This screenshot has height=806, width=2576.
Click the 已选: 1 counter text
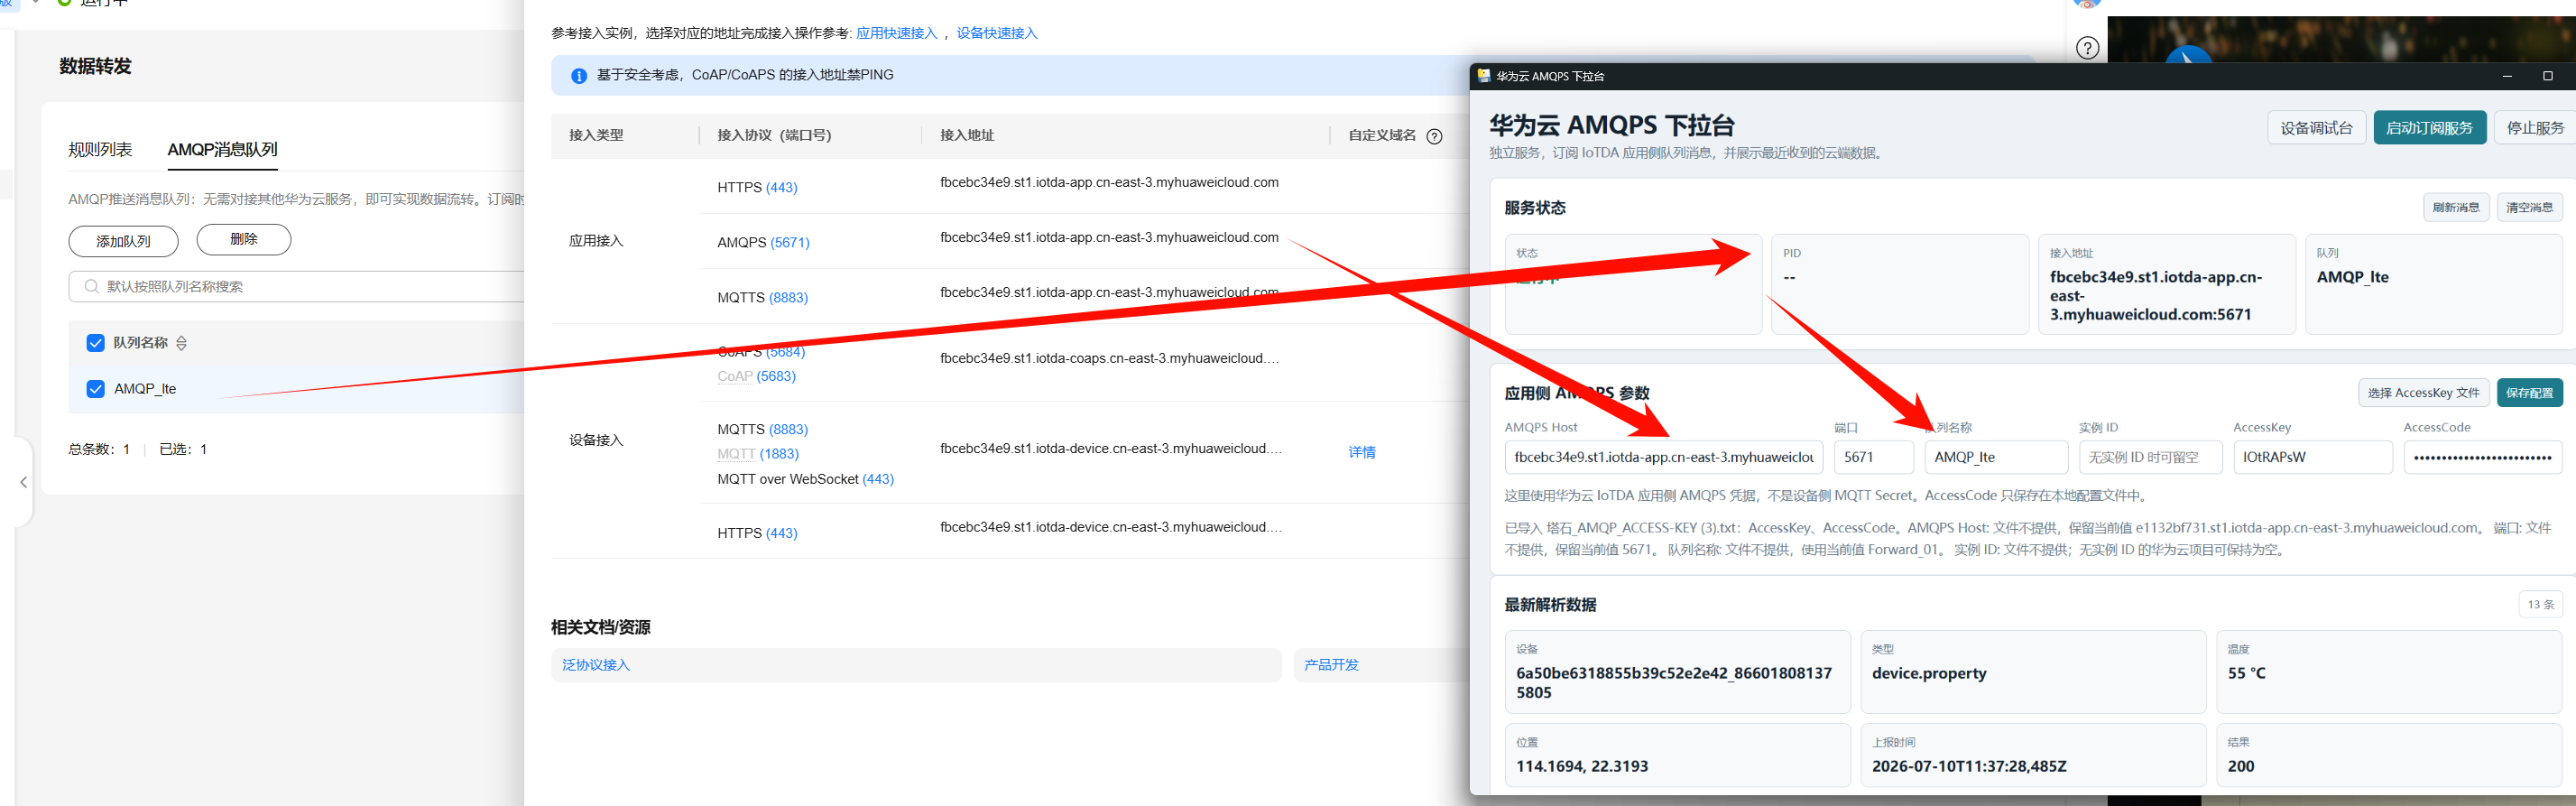pyautogui.click(x=183, y=450)
